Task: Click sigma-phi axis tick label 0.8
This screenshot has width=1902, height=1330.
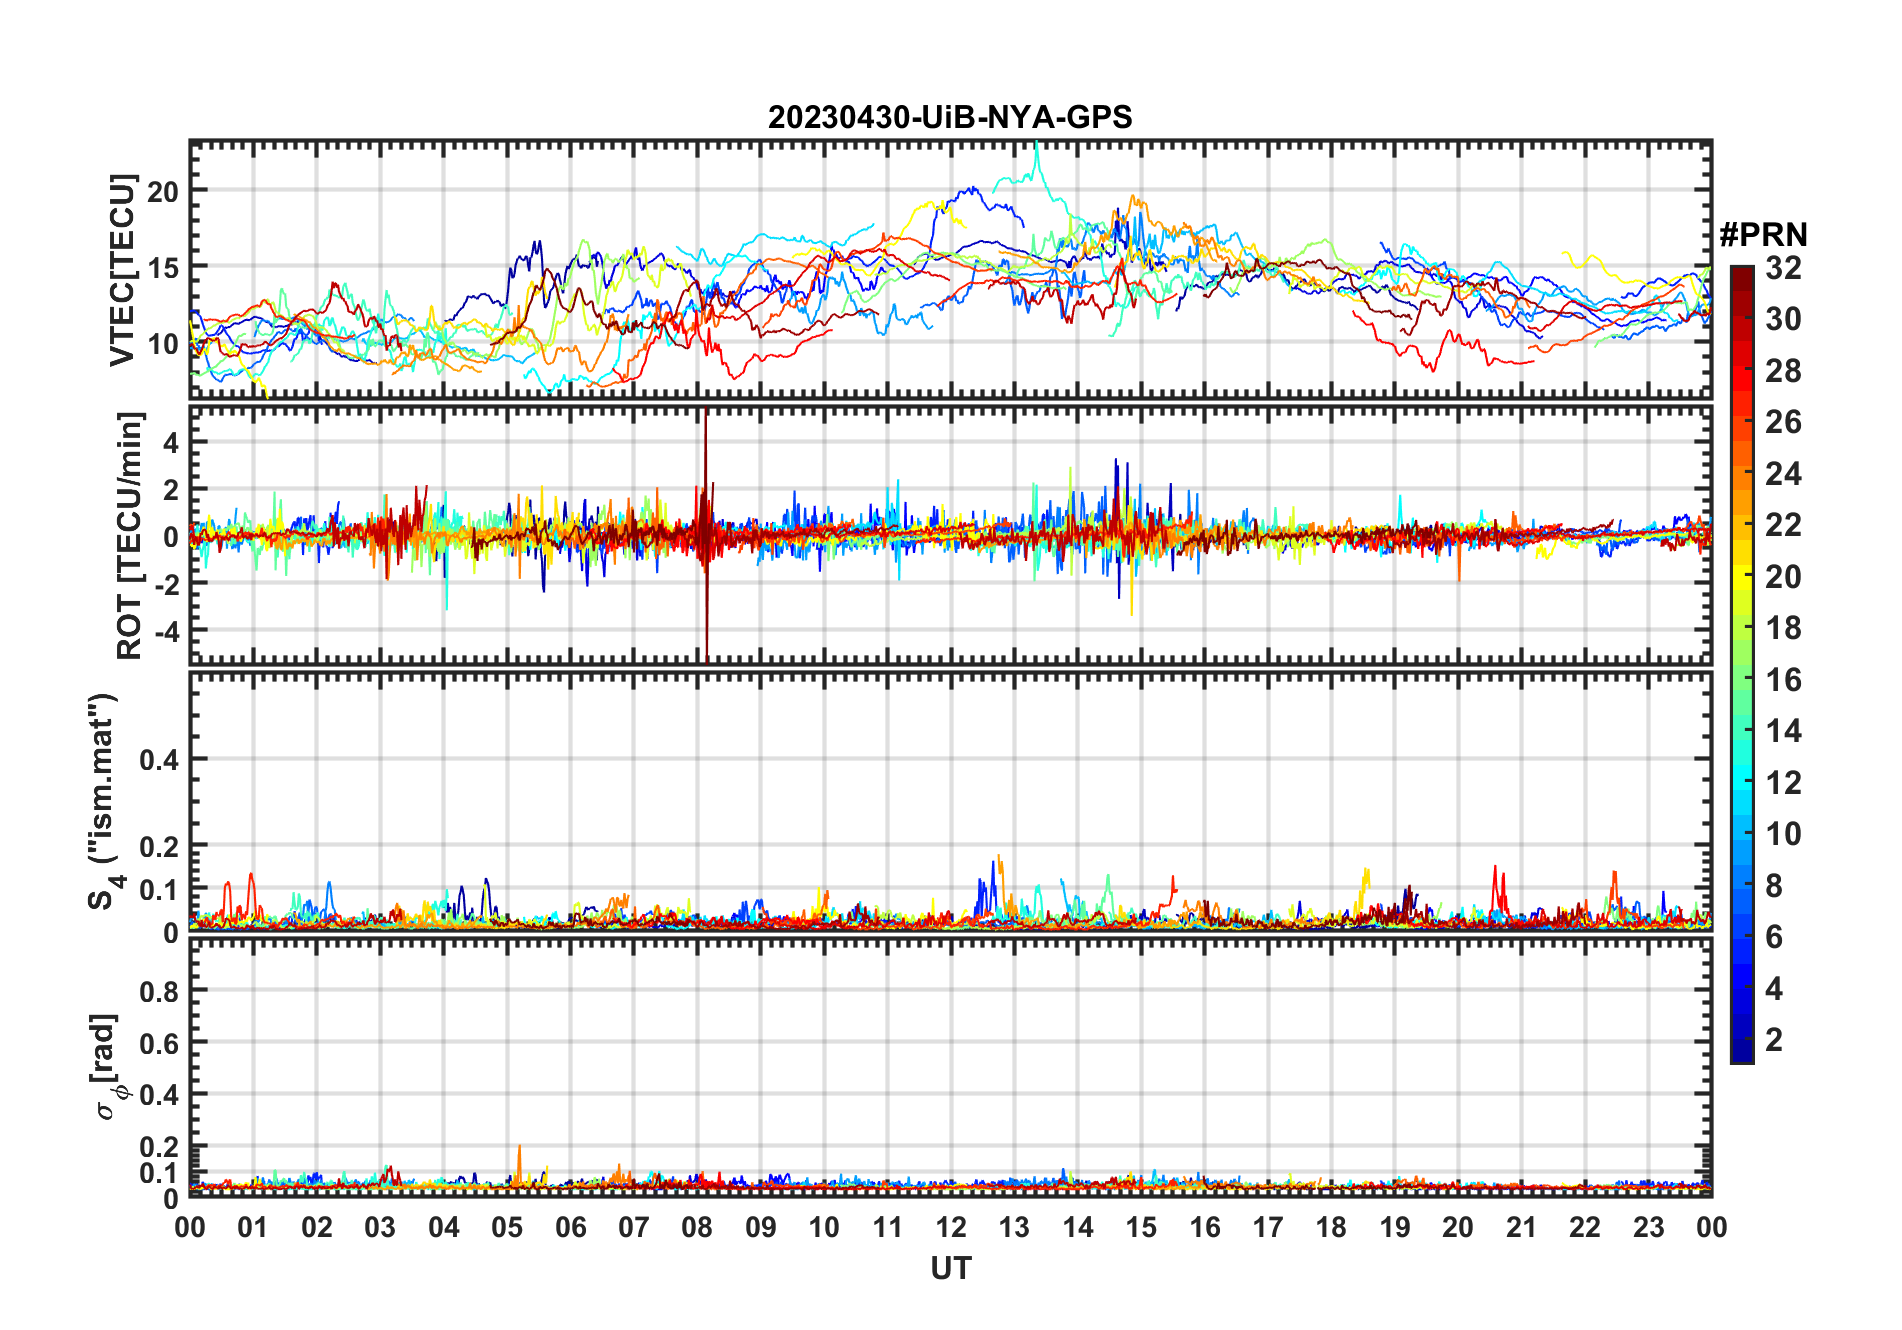Action: pyautogui.click(x=160, y=991)
